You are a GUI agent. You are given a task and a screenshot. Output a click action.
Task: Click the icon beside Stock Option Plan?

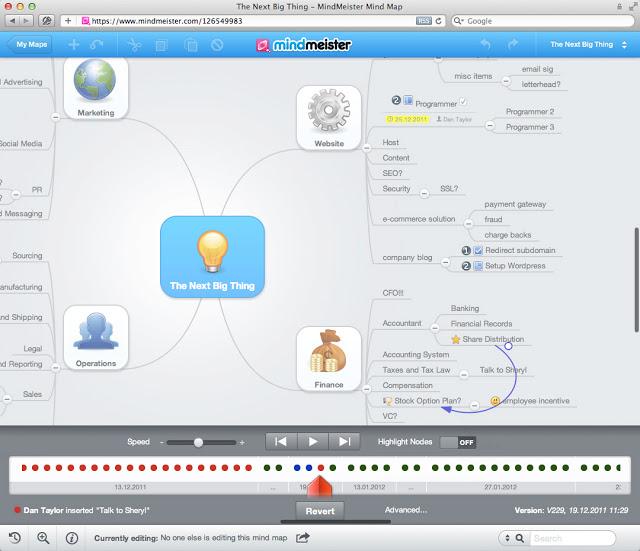[x=387, y=401]
